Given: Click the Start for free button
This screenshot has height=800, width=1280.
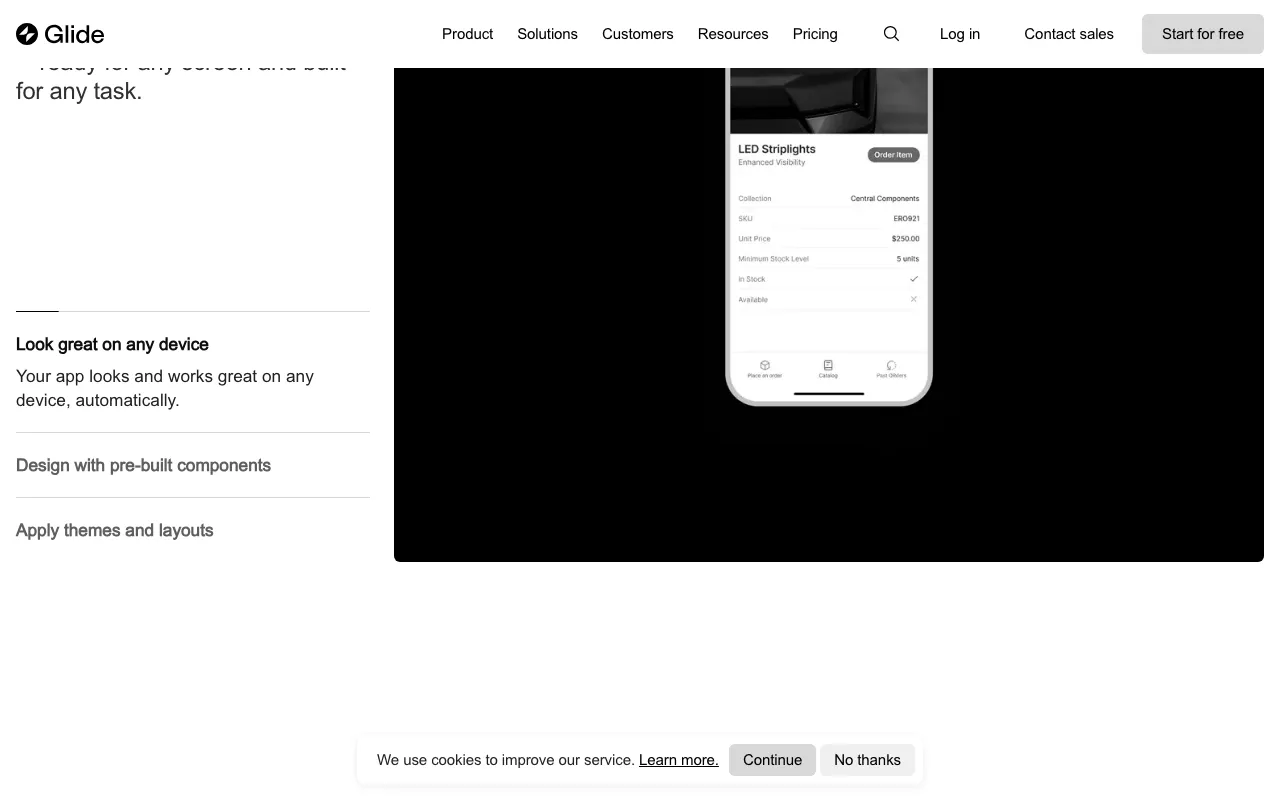Looking at the screenshot, I should click(x=1203, y=34).
